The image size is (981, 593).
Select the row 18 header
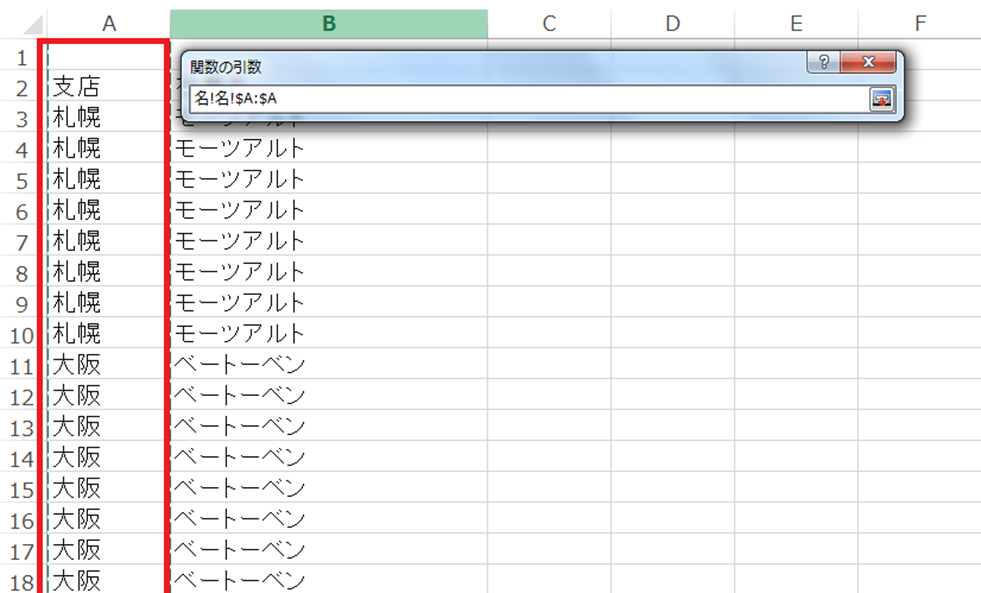(x=20, y=581)
